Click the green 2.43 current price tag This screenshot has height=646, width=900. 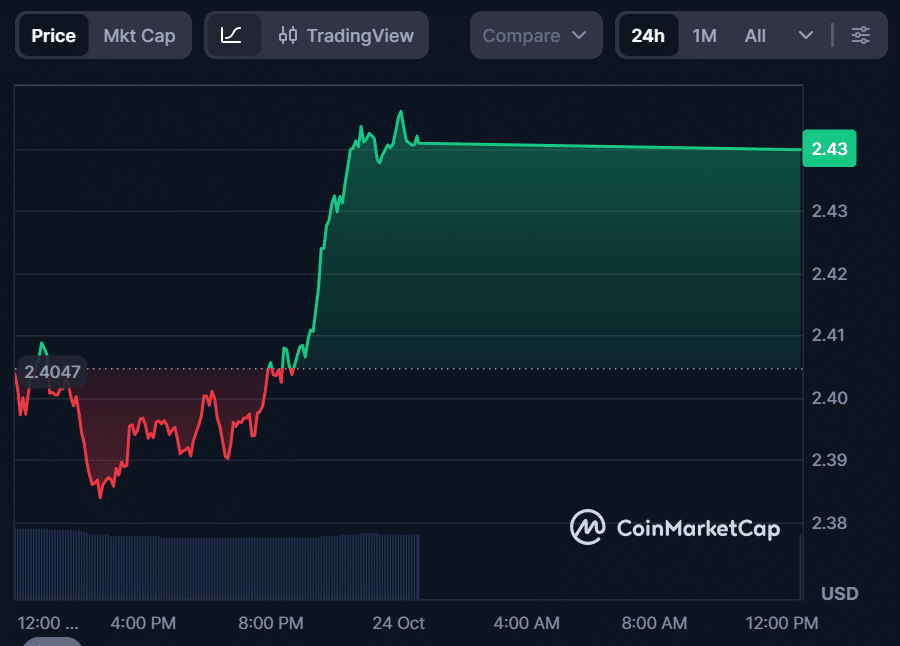[829, 149]
